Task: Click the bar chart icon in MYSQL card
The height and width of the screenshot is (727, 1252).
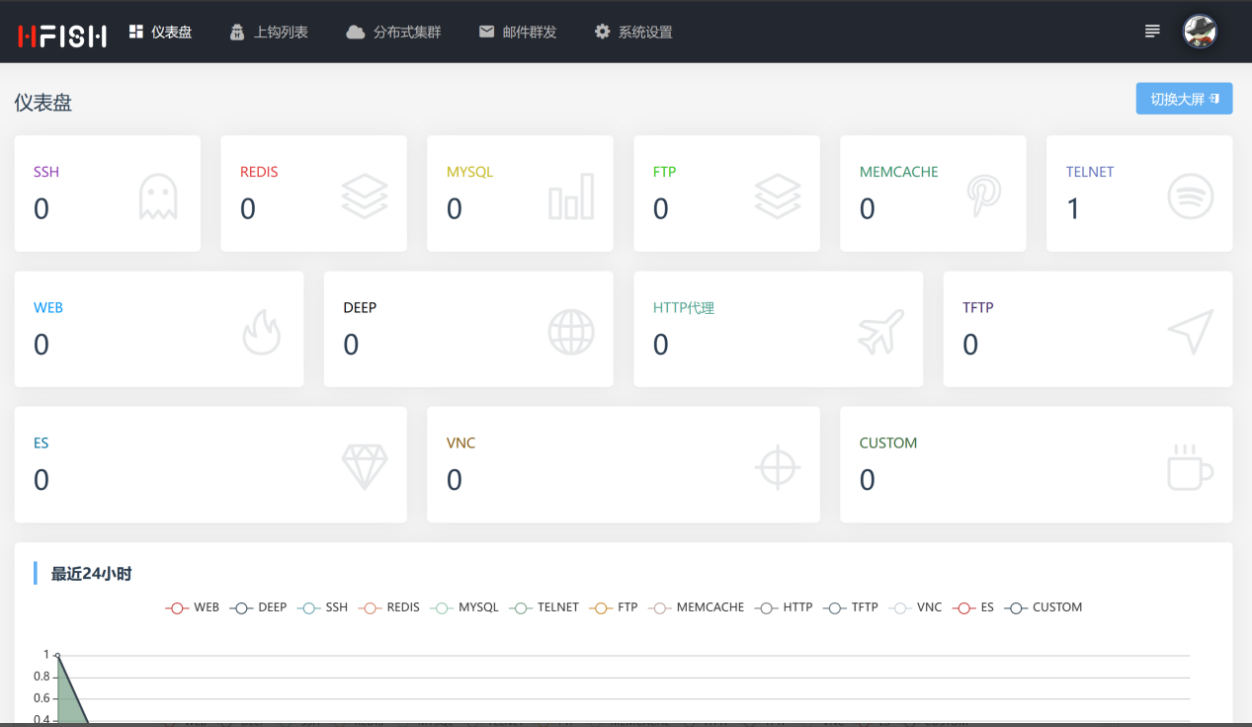Action: click(571, 196)
